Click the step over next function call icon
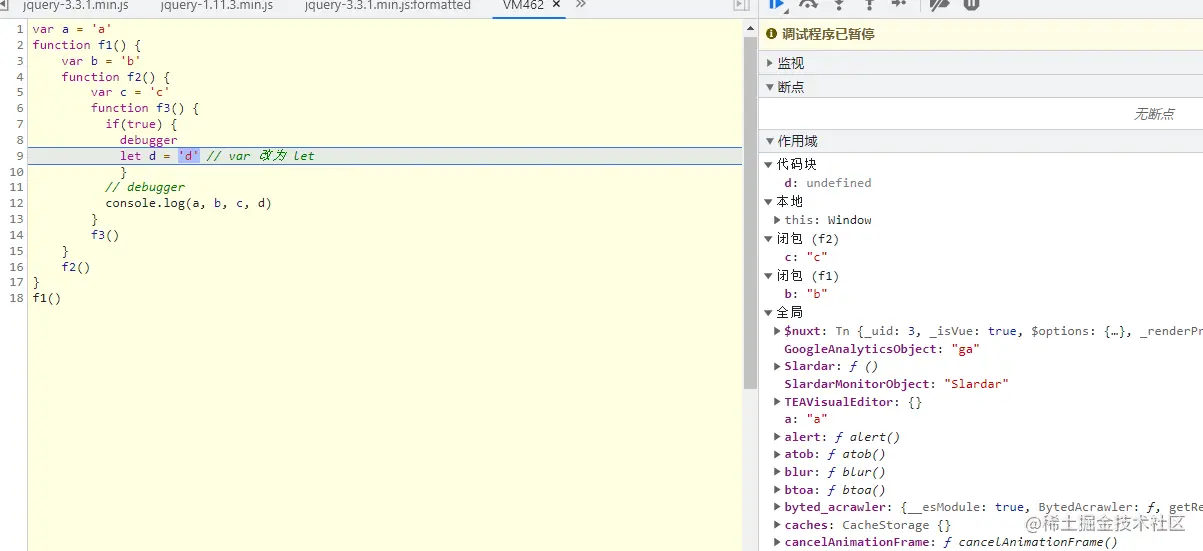The width and height of the screenshot is (1203, 551). (x=808, y=4)
